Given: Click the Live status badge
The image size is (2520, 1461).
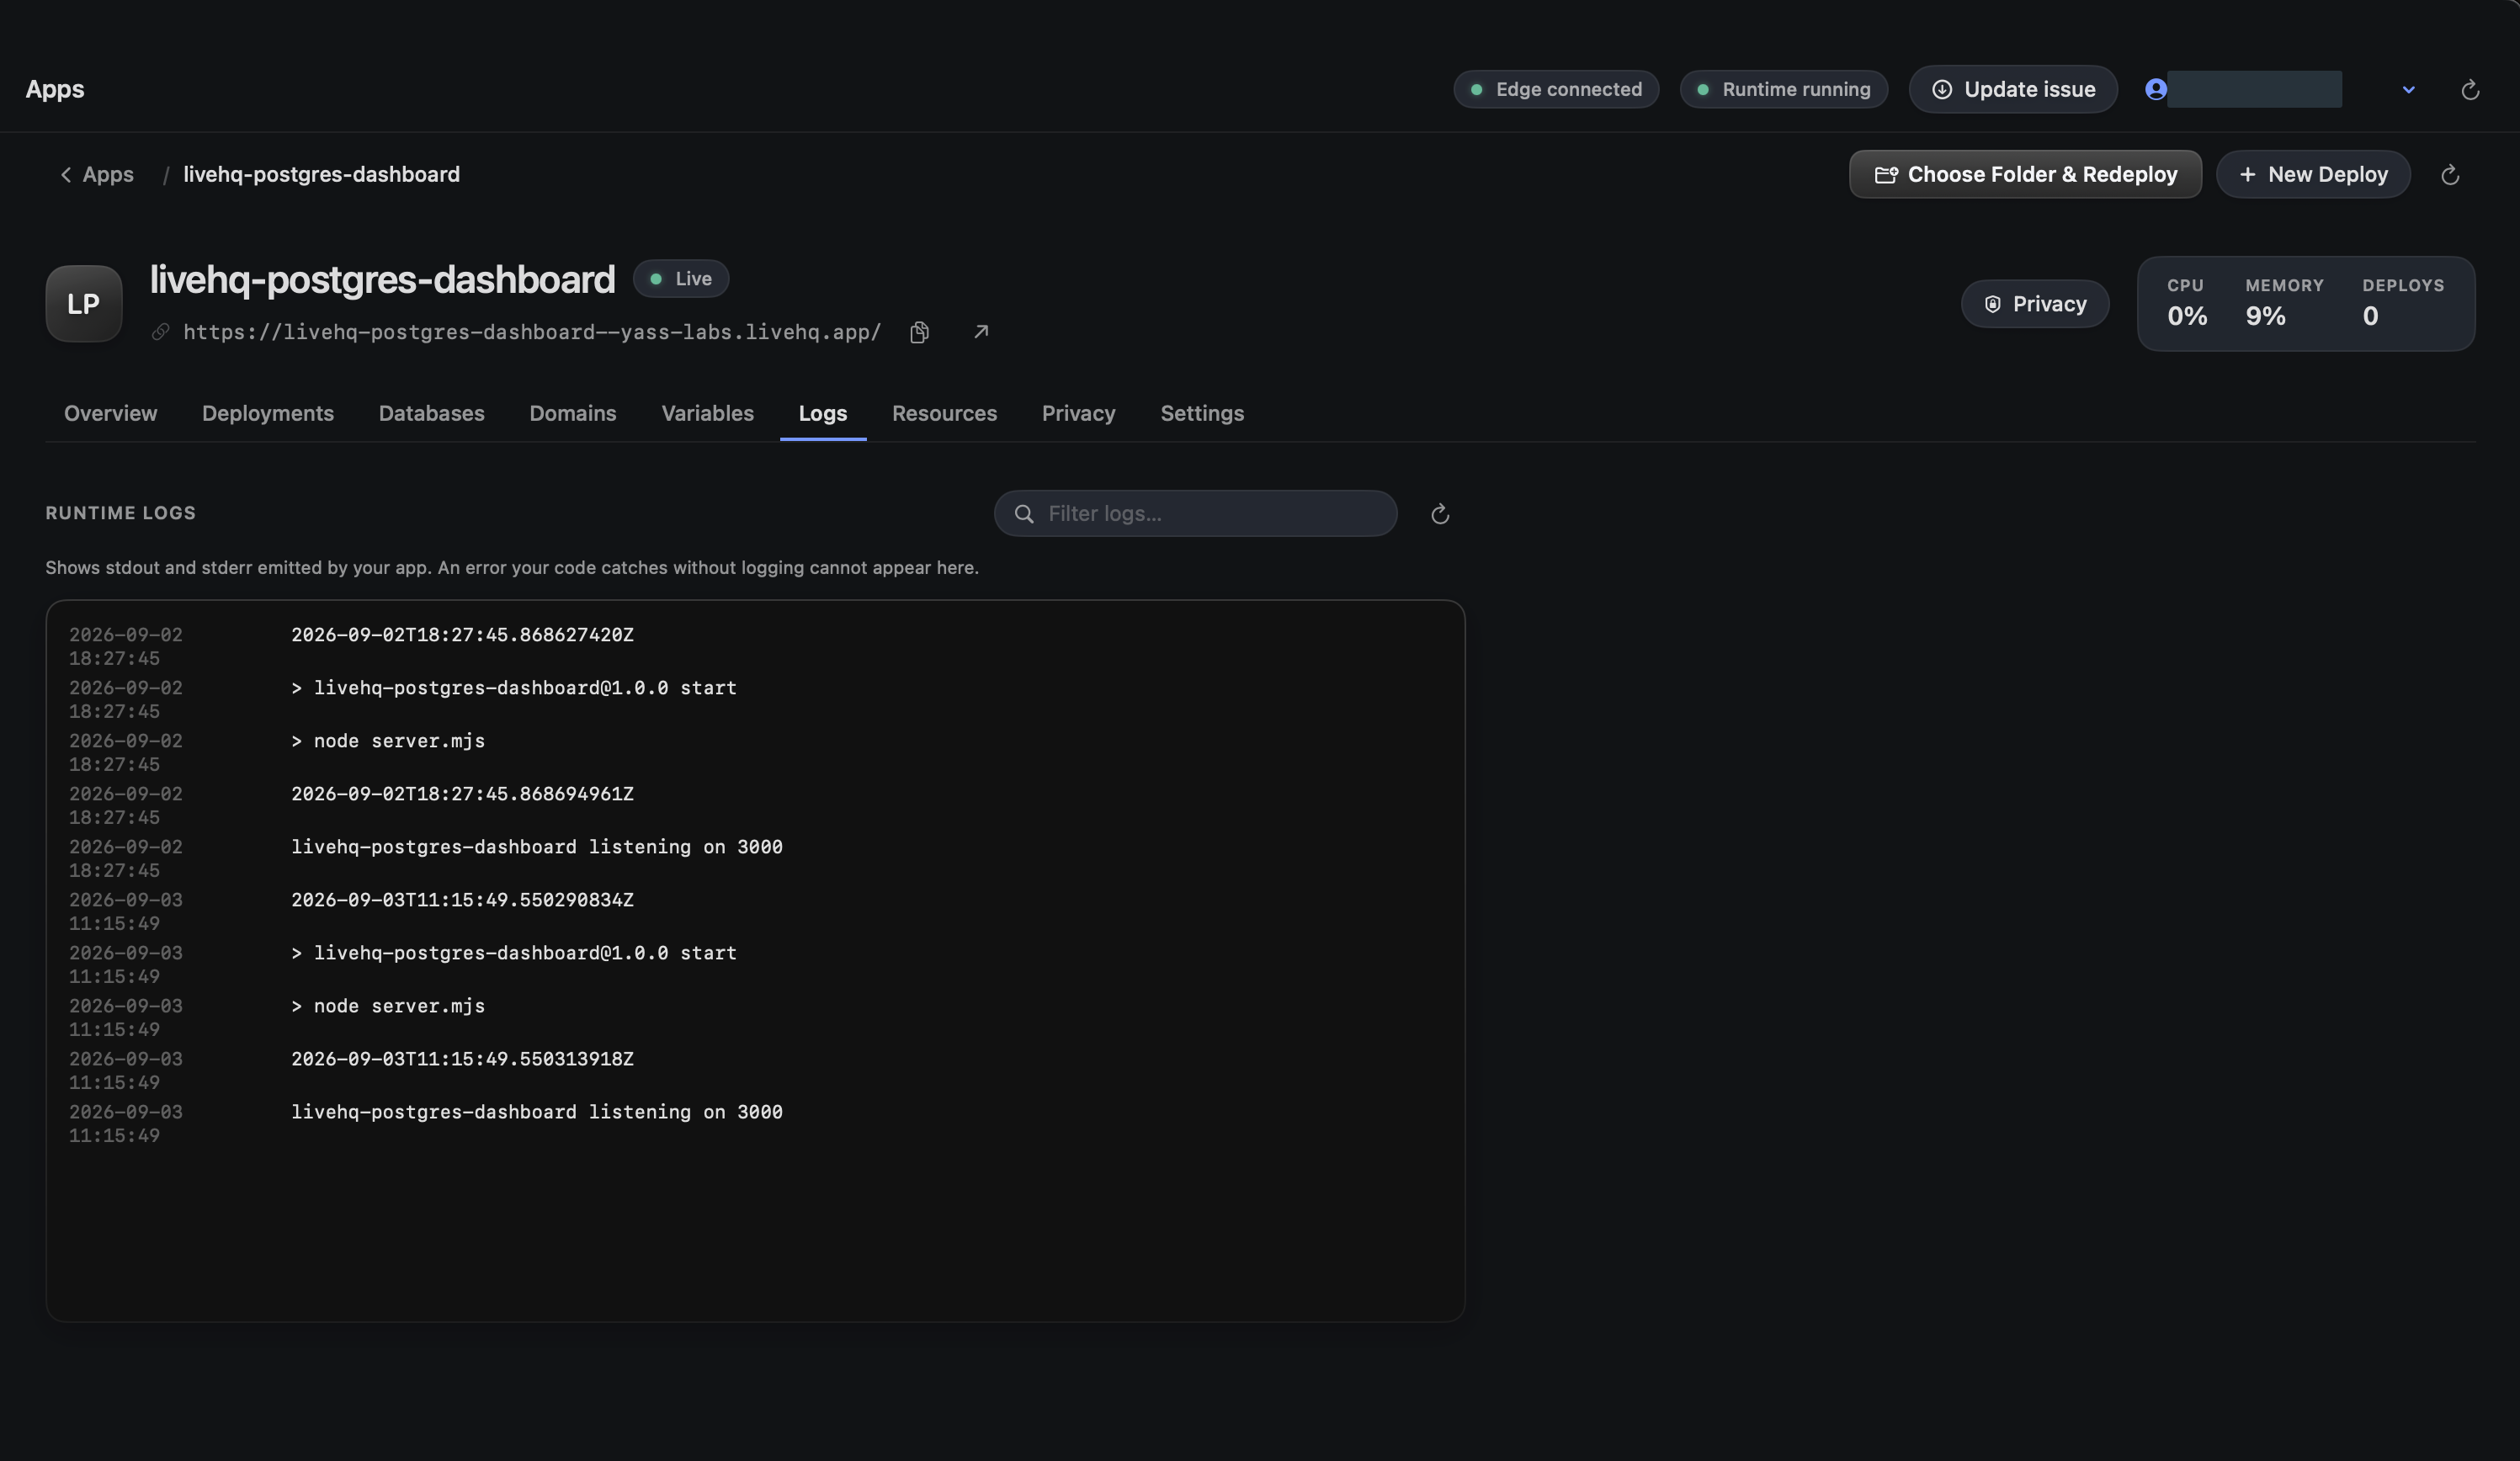Looking at the screenshot, I should (681, 279).
